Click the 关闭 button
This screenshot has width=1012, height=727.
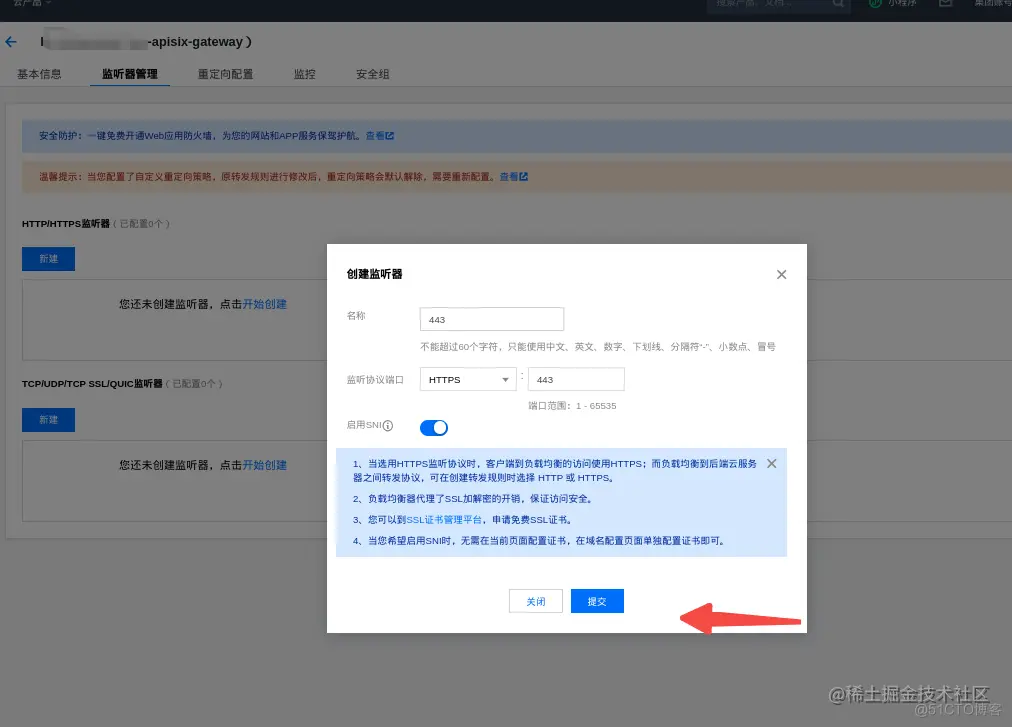pyautogui.click(x=536, y=601)
